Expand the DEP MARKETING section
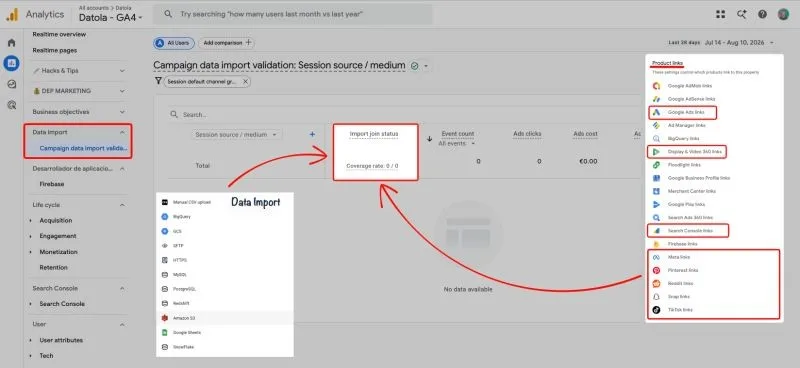The image size is (800, 368). tap(122, 91)
